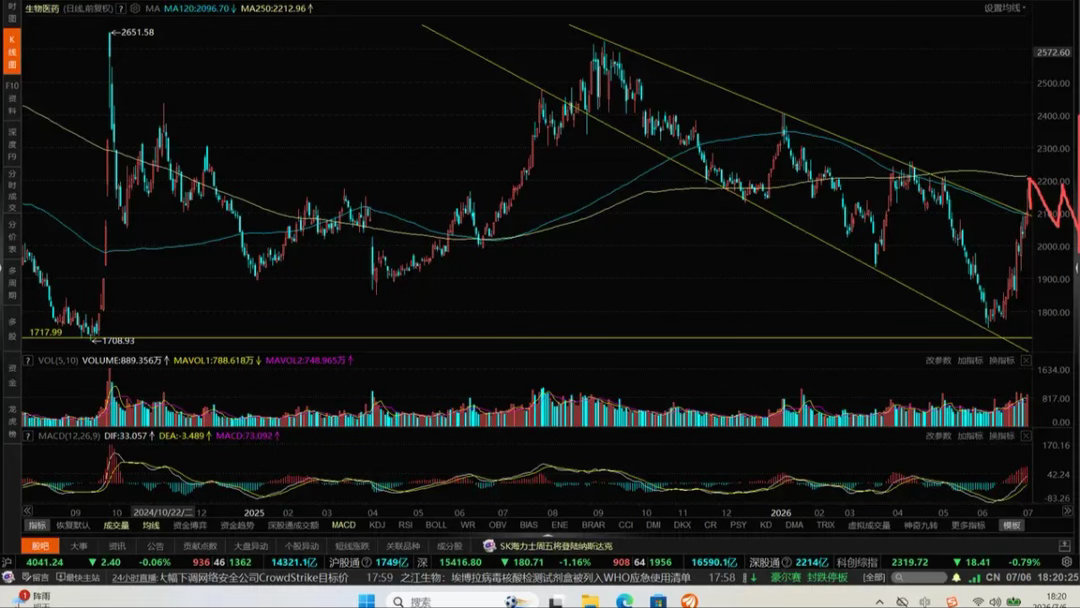1080x608 pixels.
Task: Expand the bottom panel upload arrow icon
Action: pos(1063,545)
